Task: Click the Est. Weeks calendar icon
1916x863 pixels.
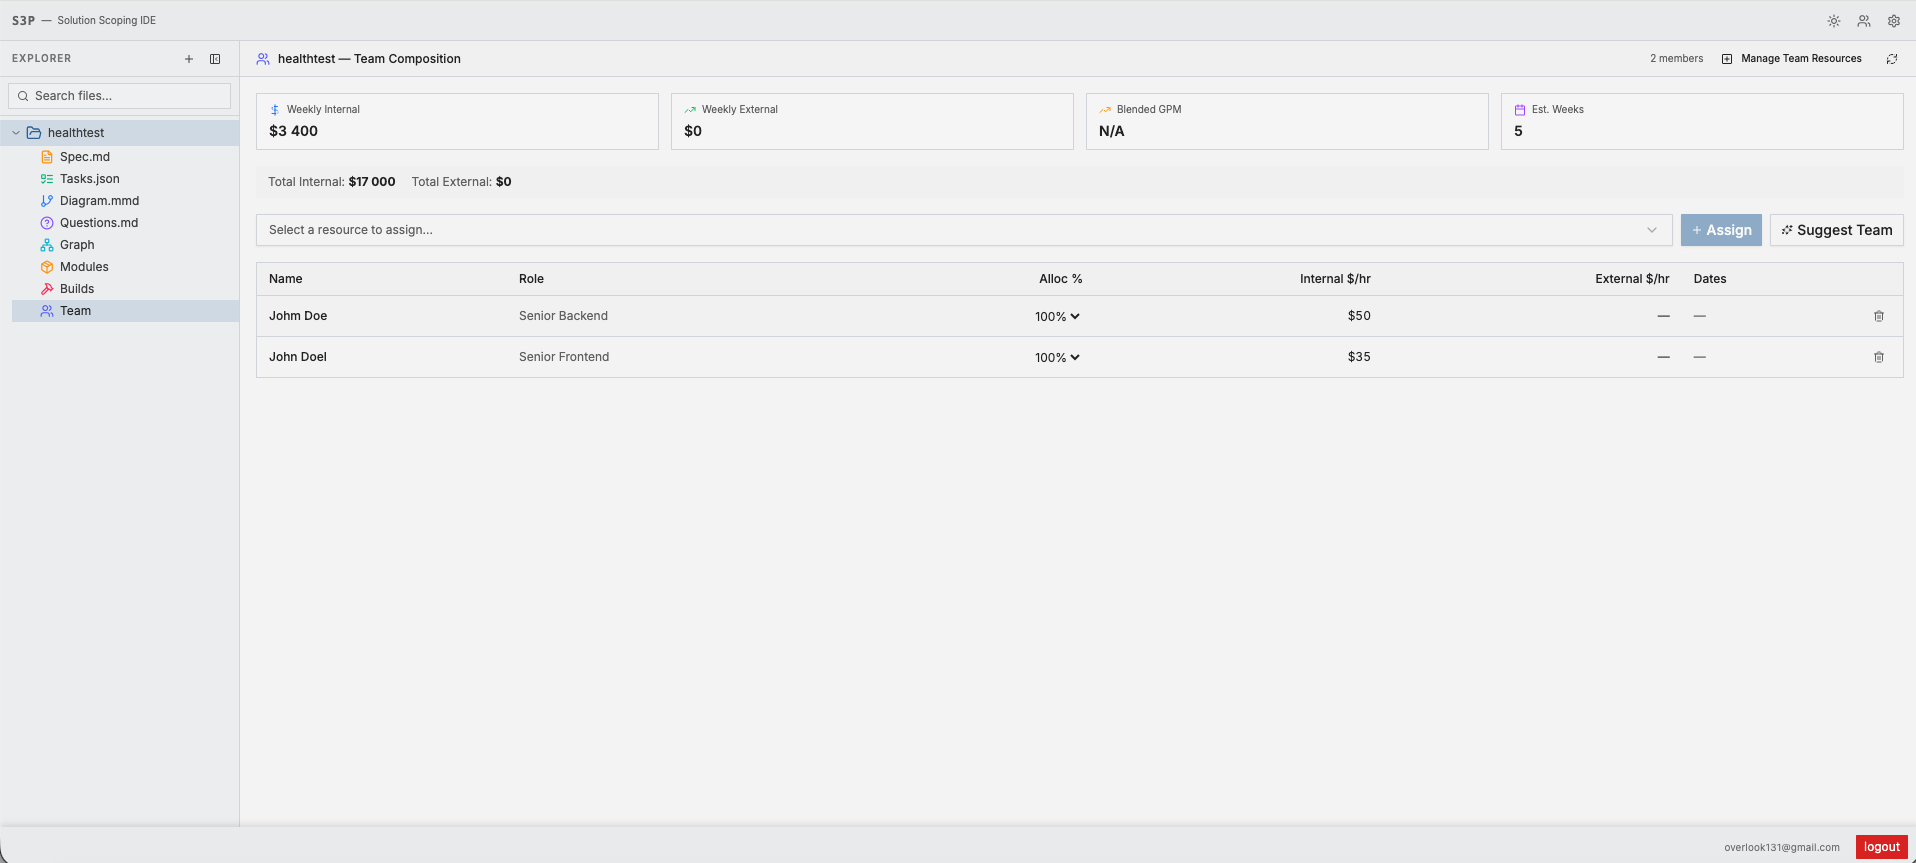Action: tap(1520, 110)
